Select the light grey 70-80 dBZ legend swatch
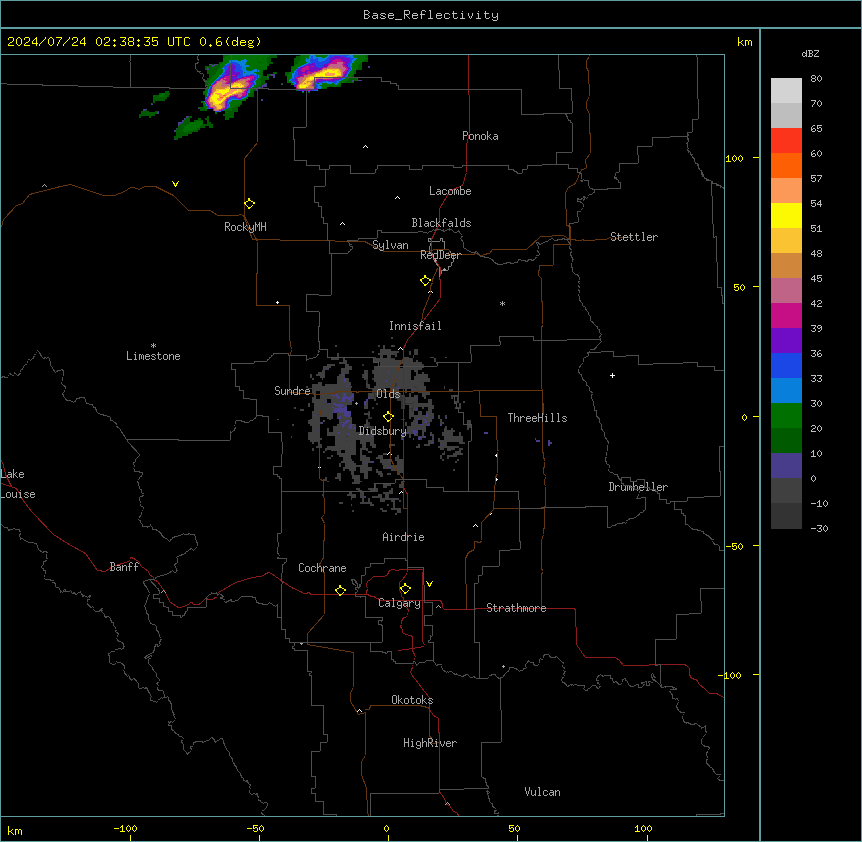 786,90
